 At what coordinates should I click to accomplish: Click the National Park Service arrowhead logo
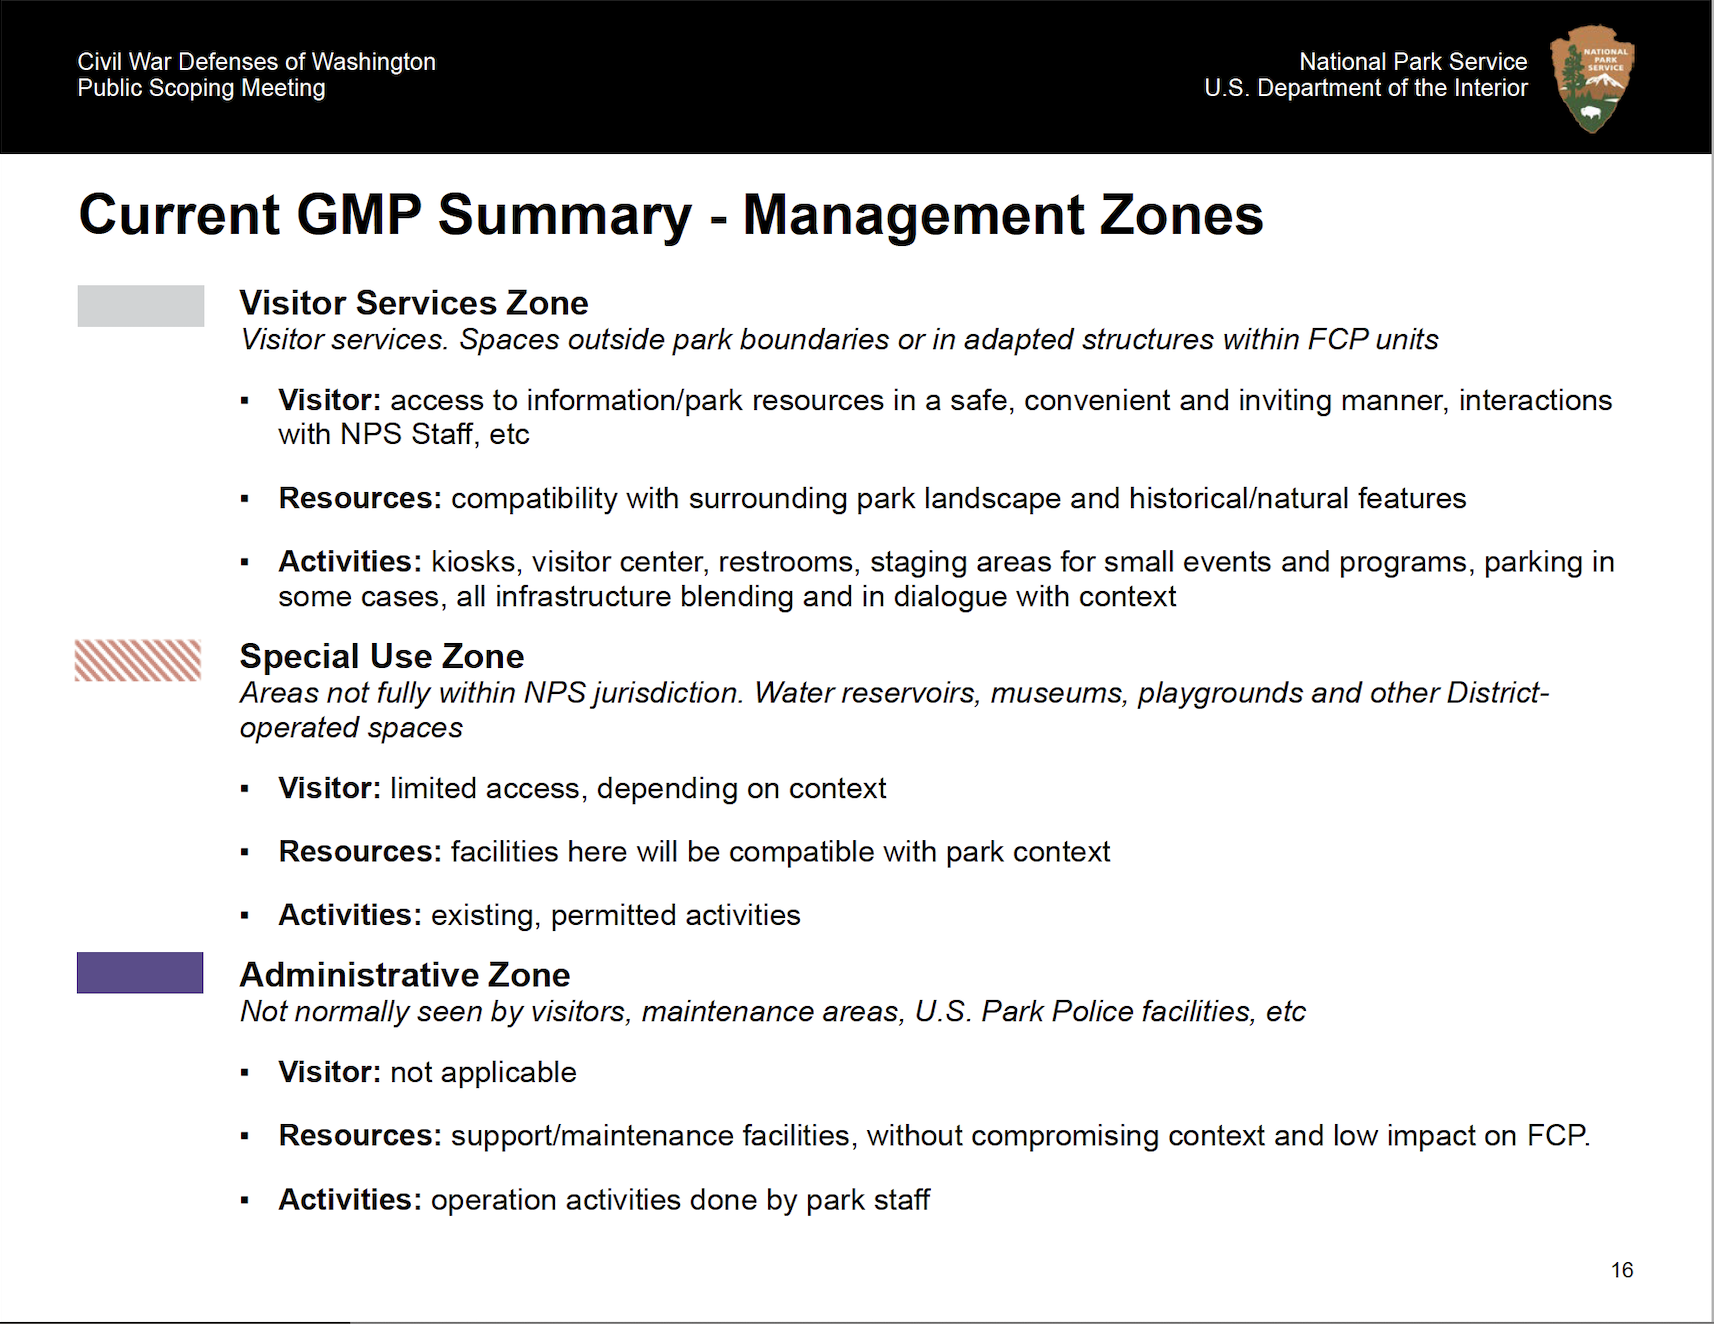point(1591,79)
